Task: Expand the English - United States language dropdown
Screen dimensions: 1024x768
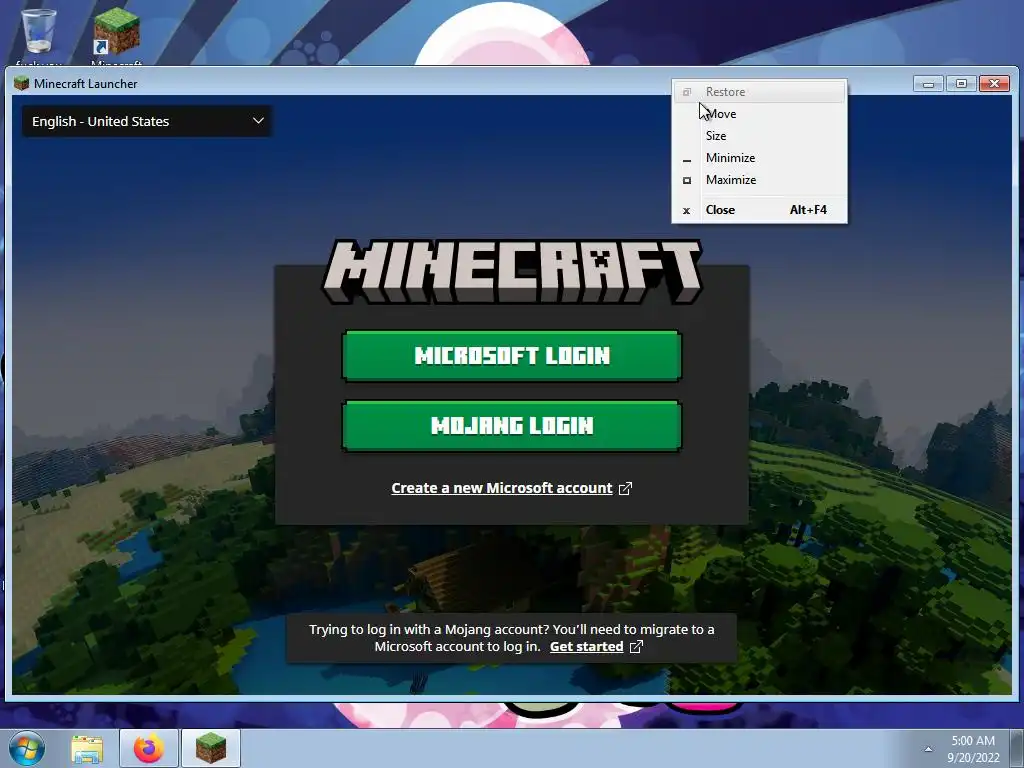Action: (x=147, y=121)
